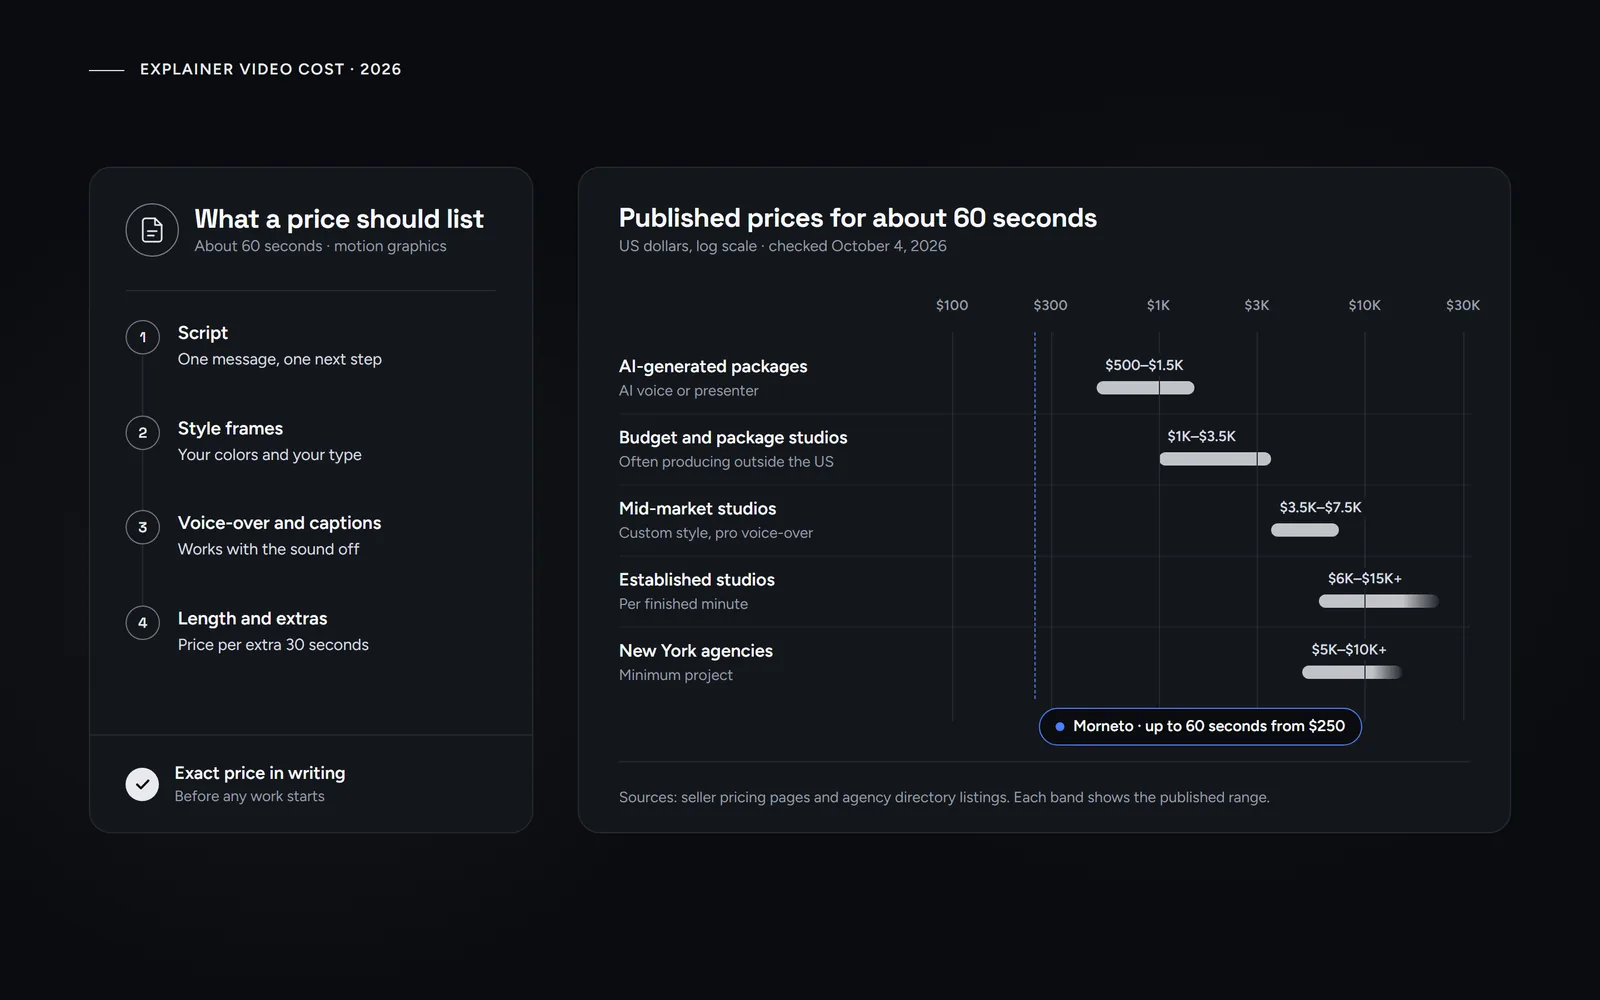
Task: Click the Mid-market studios price bar
Action: tap(1305, 530)
